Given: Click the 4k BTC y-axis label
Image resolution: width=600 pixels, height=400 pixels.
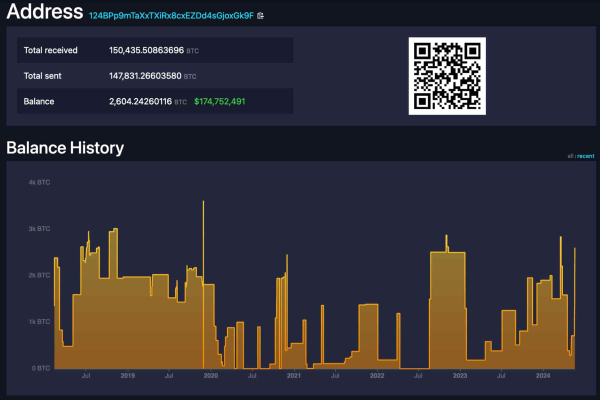Looking at the screenshot, I should tap(39, 182).
